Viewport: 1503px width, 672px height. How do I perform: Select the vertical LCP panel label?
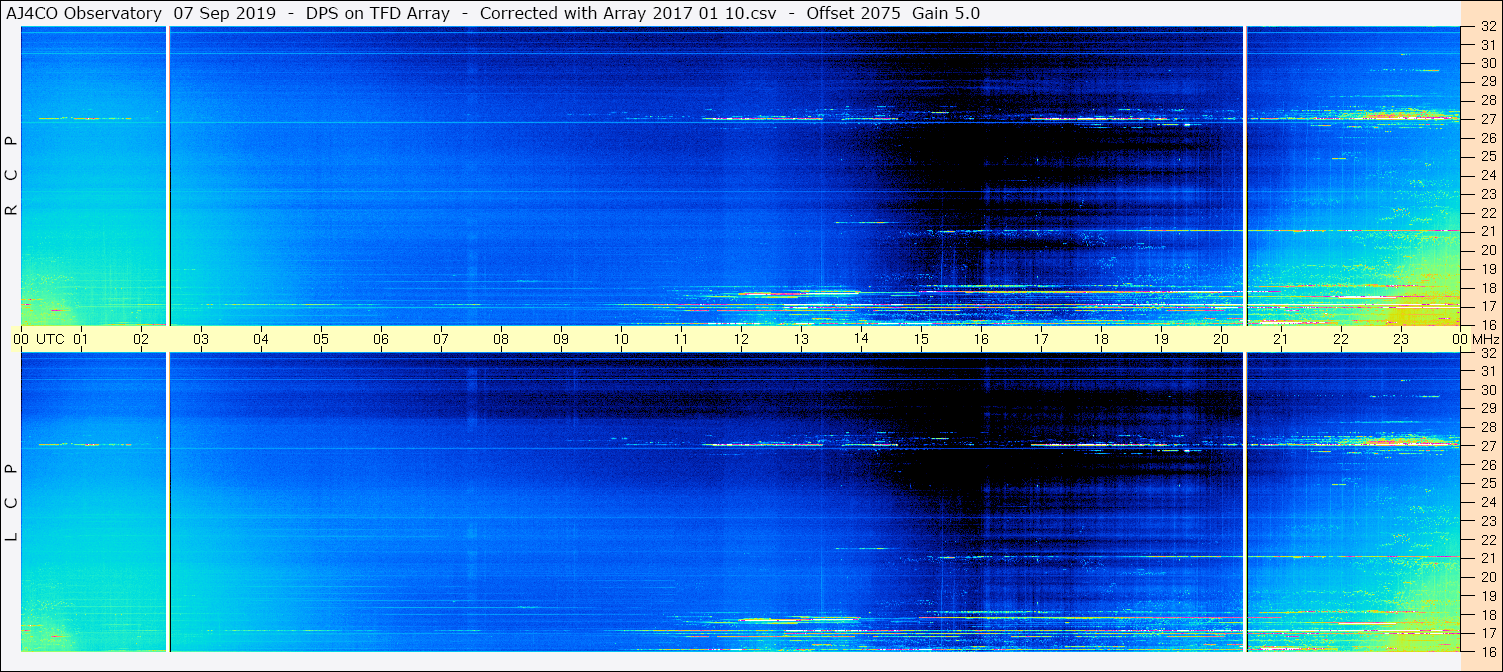[12, 502]
